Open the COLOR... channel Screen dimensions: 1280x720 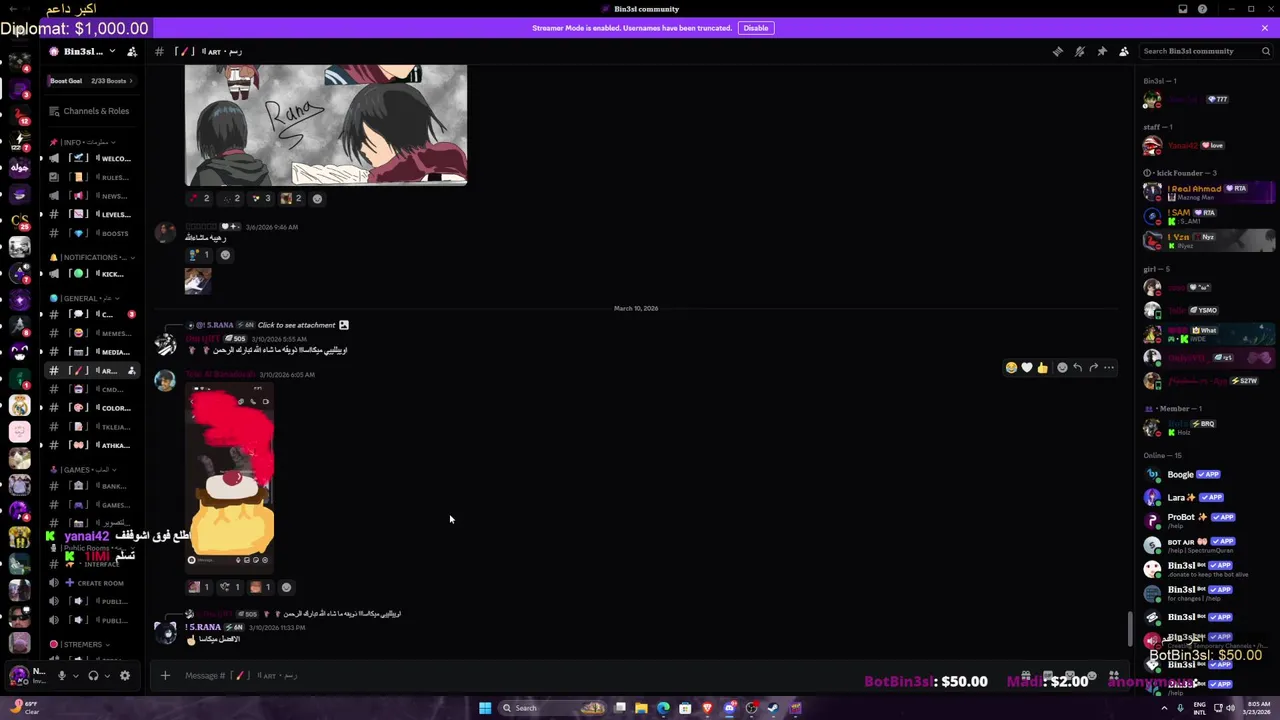click(x=92, y=408)
